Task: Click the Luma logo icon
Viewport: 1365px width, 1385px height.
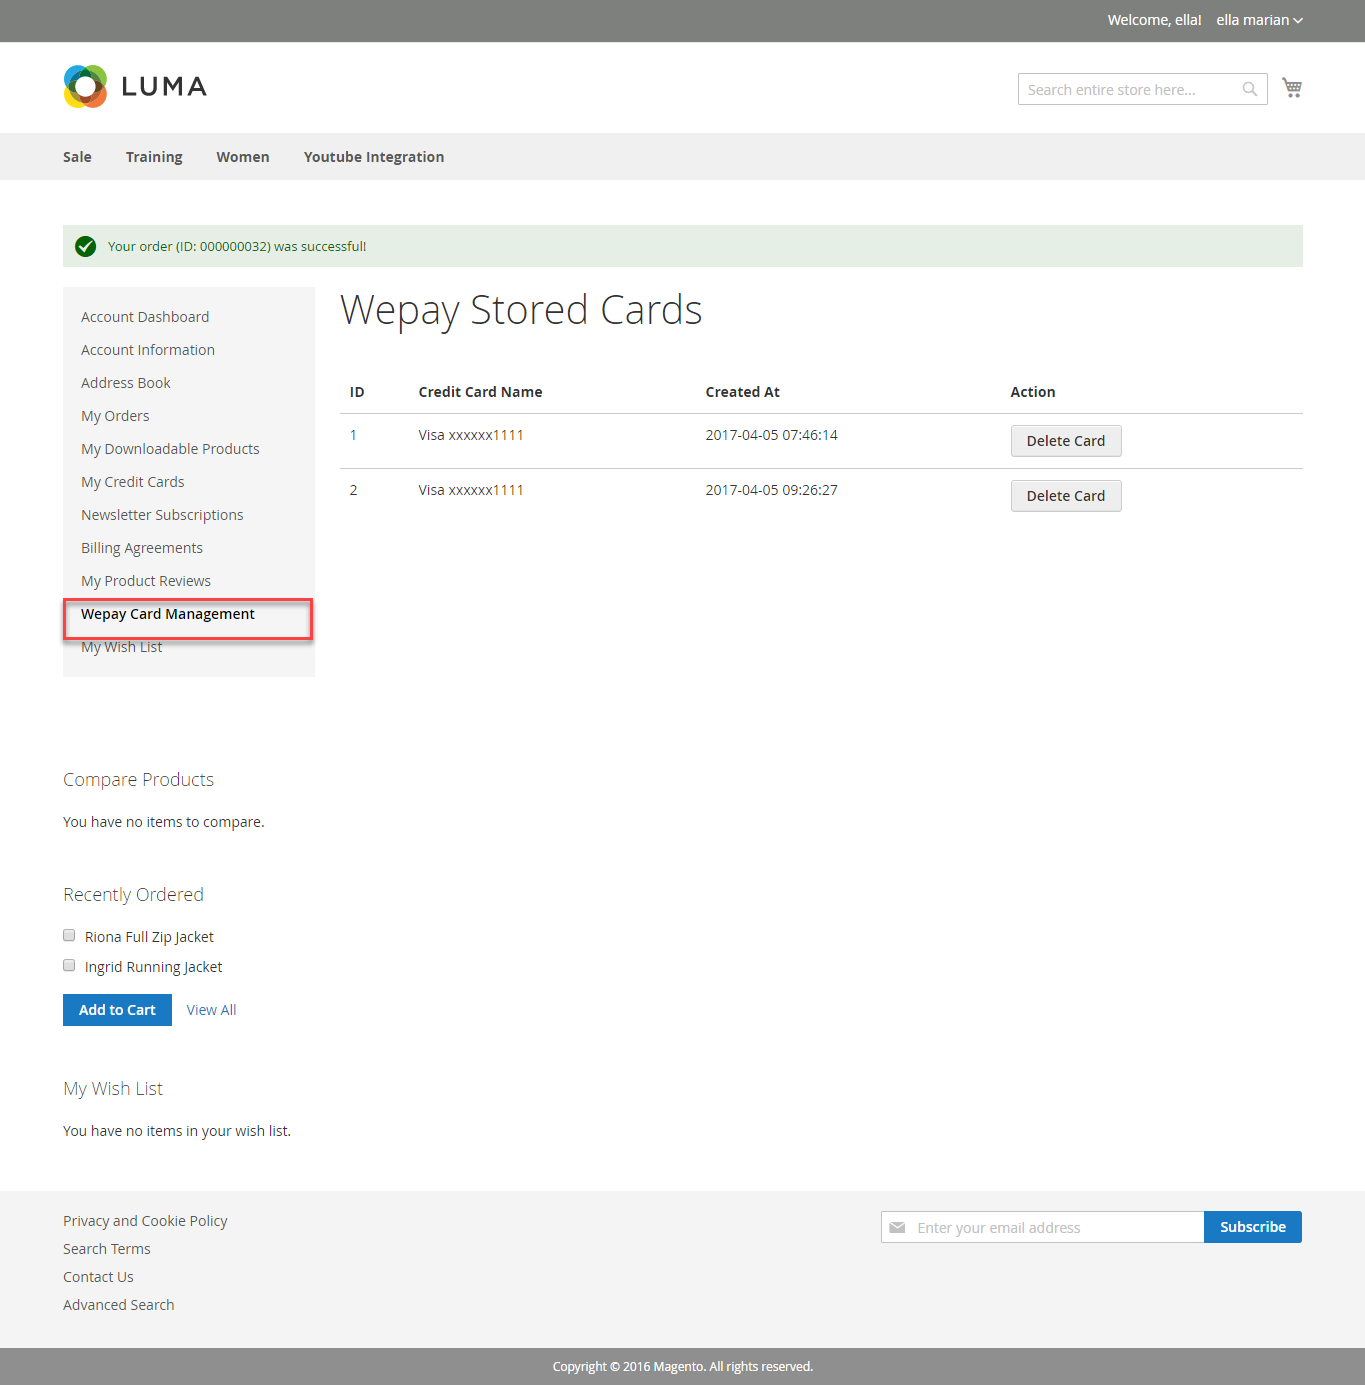Action: 86,87
